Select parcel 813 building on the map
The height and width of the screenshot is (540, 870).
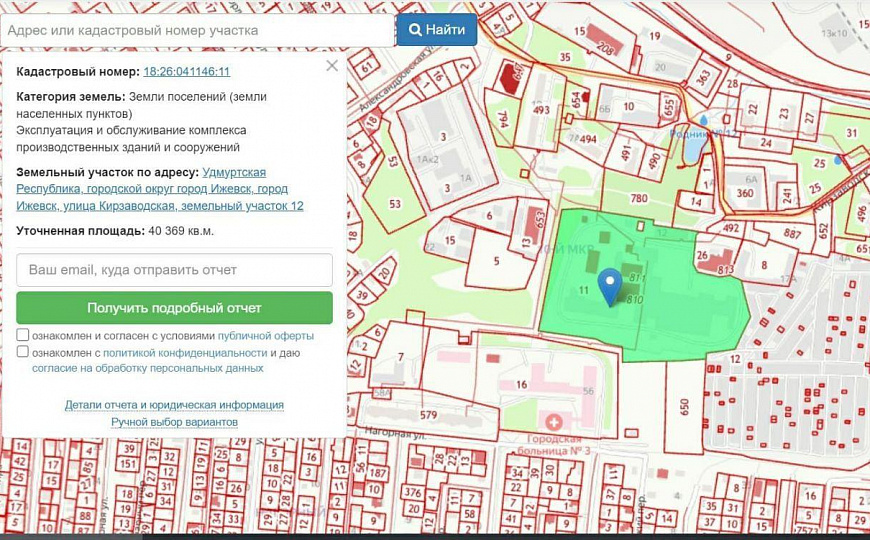725,270
